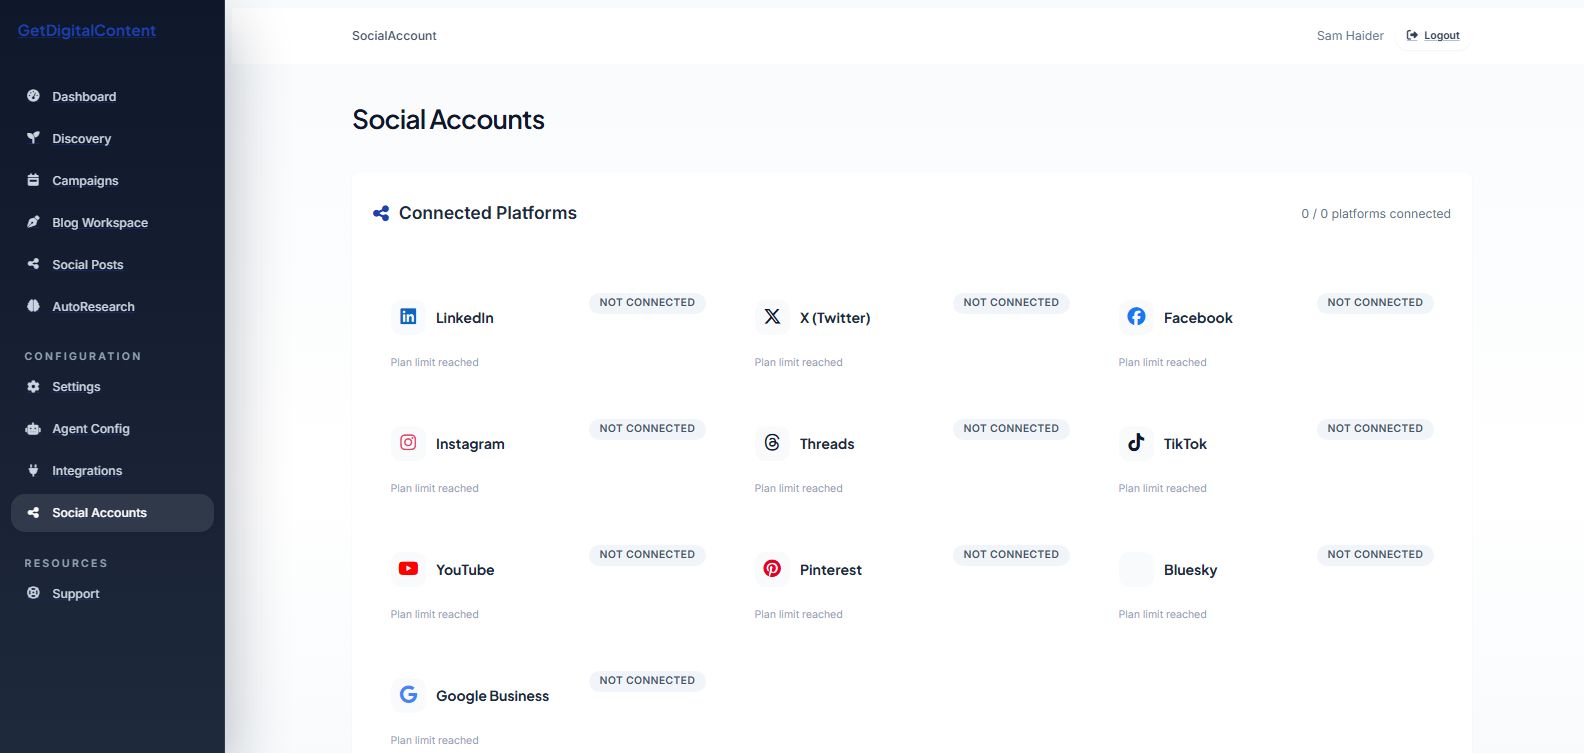This screenshot has height=753, width=1584.
Task: Click TikTok's NOT CONNECTED badge
Action: coord(1375,428)
